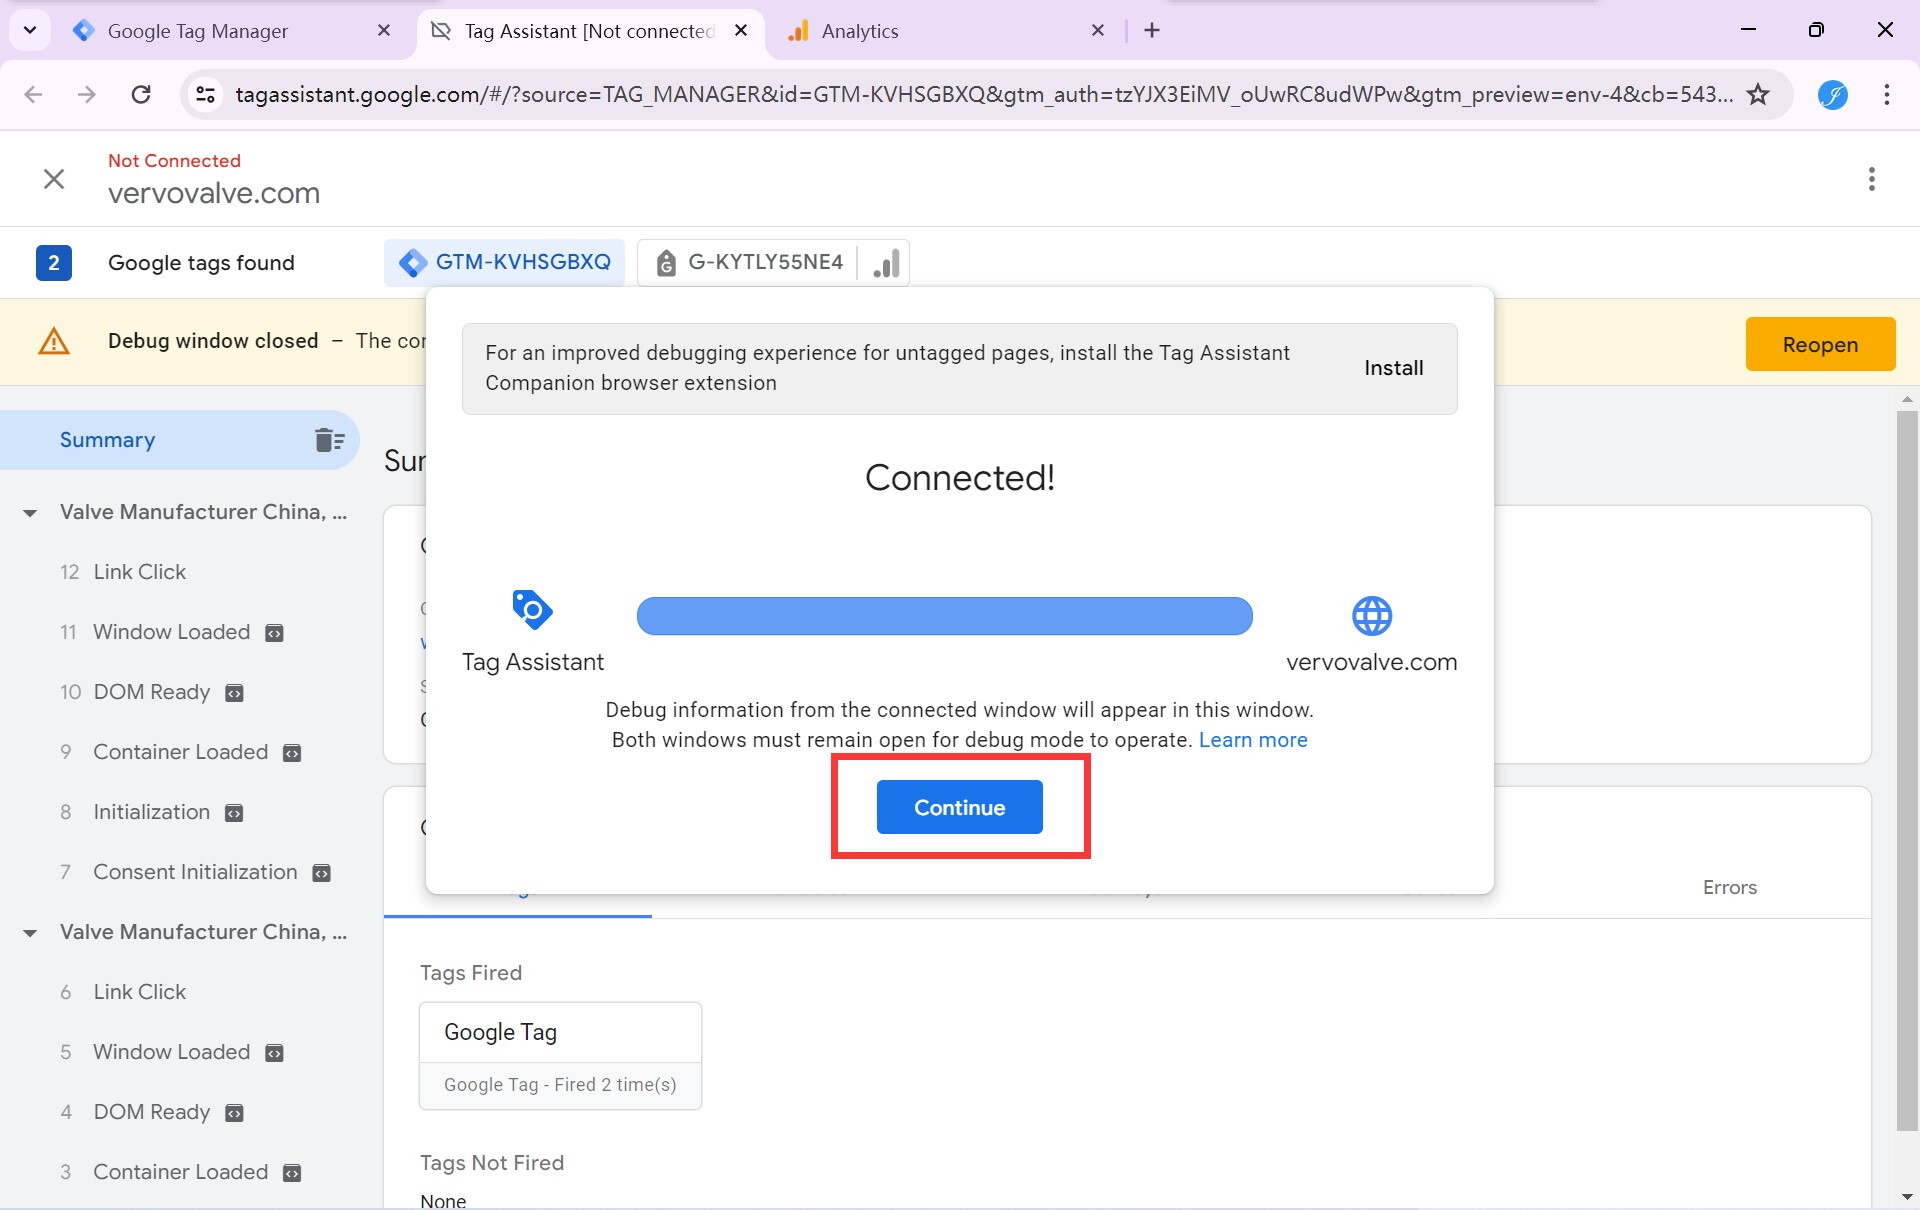1920x1210 pixels.
Task: Click the API icon beside event 10
Action: point(234,693)
